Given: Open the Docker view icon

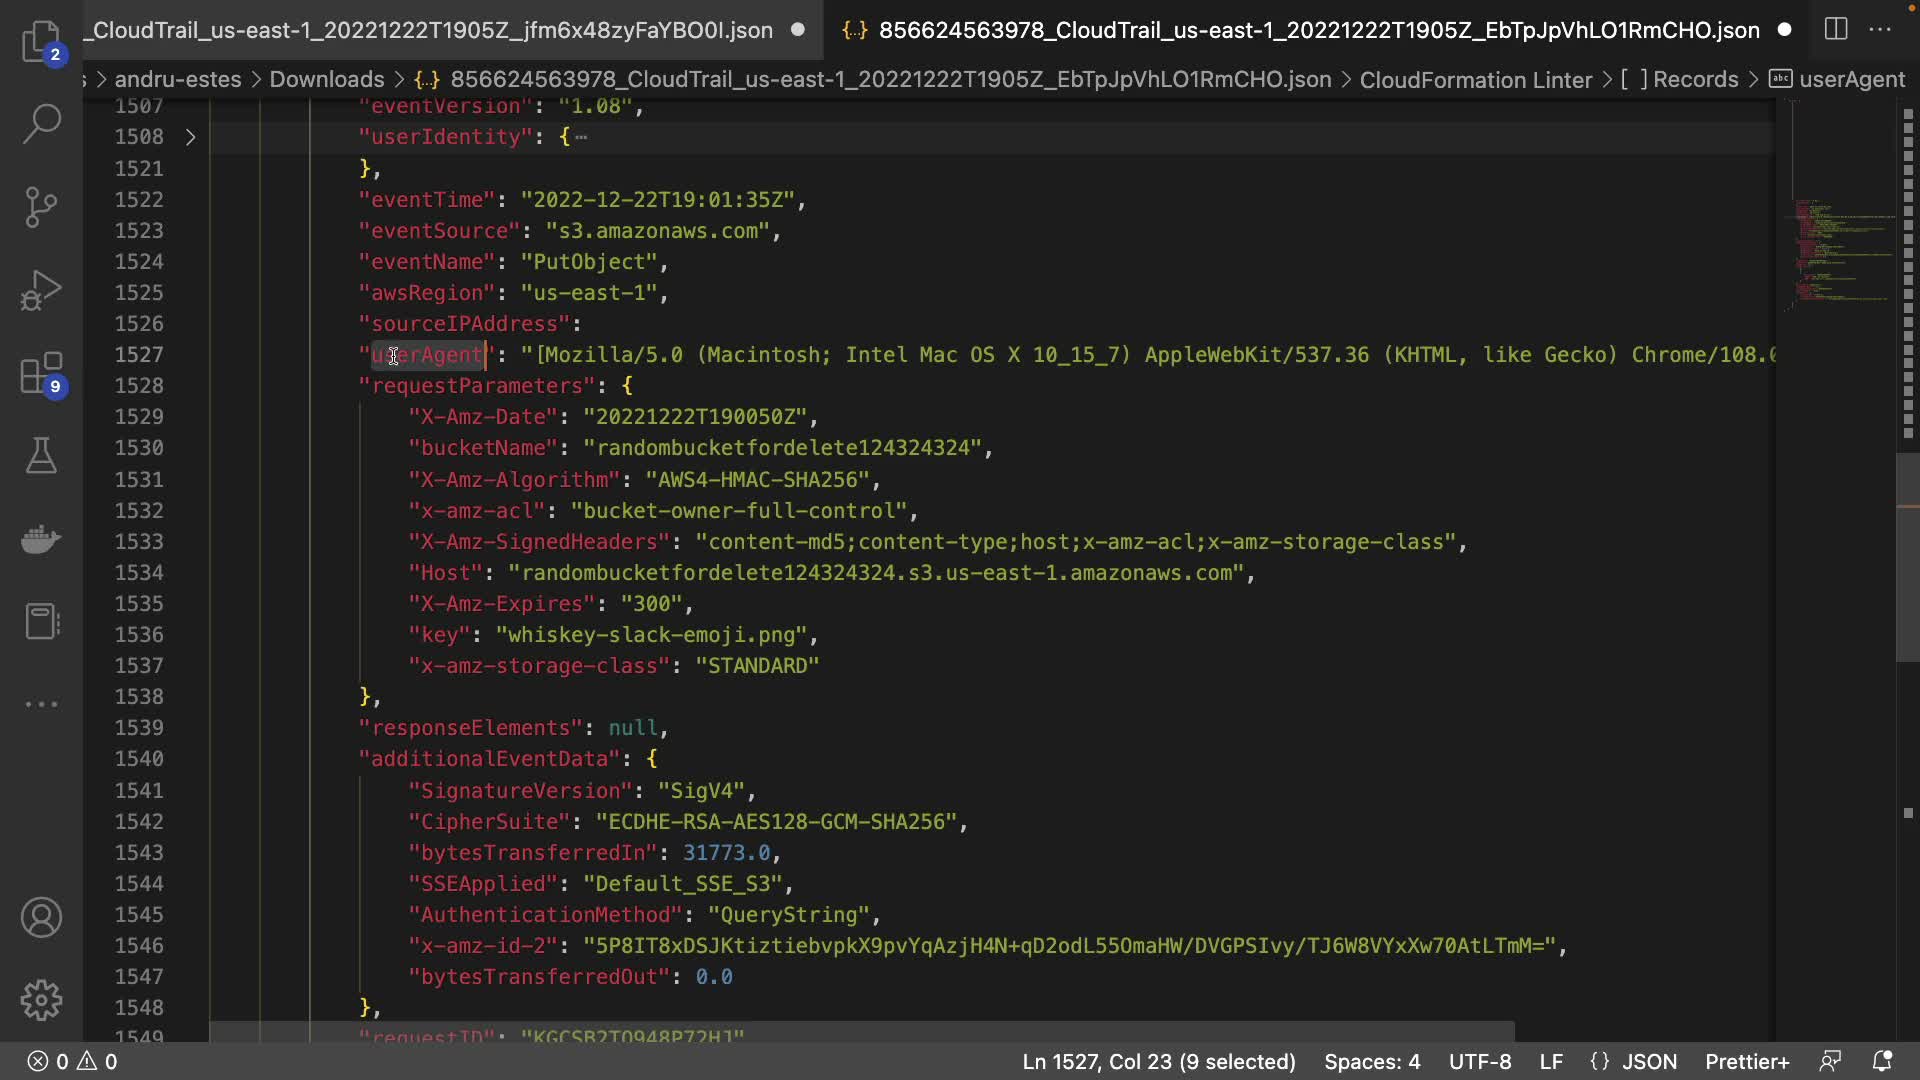Looking at the screenshot, I should tap(41, 540).
